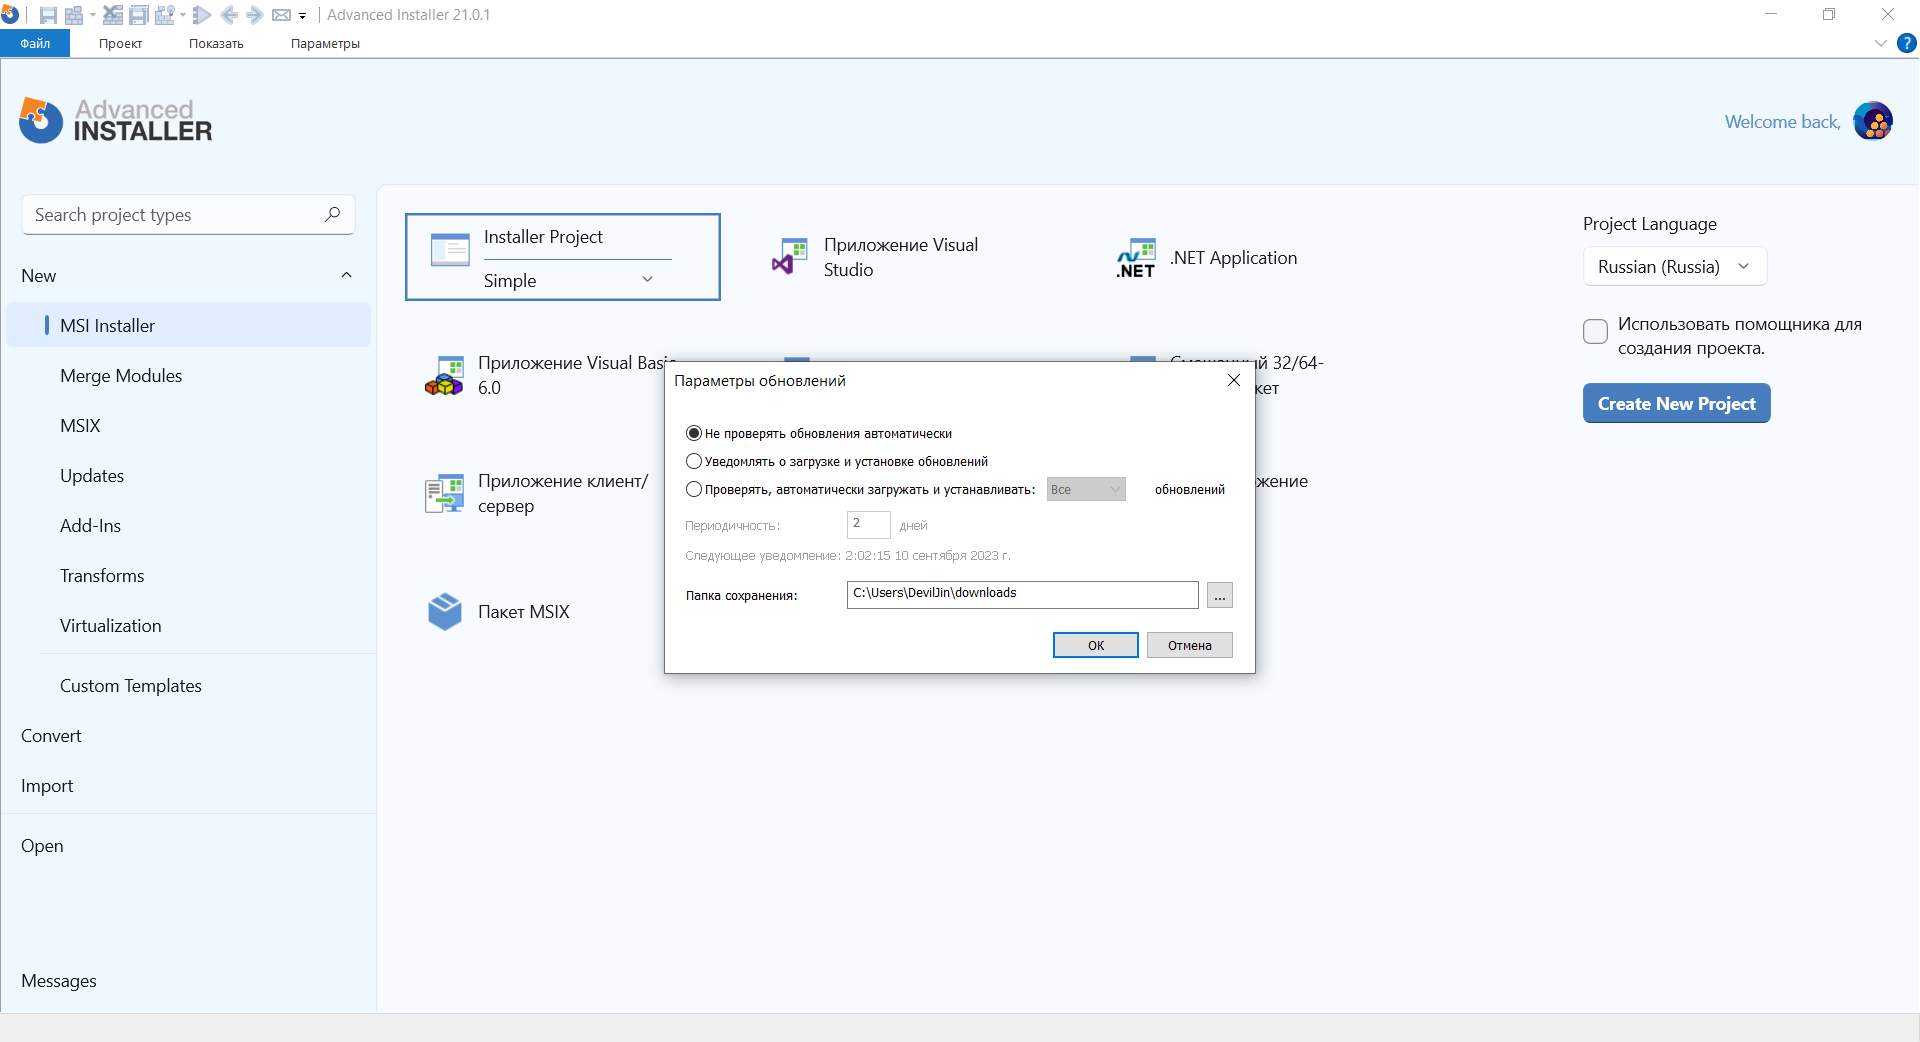Click OK in update settings dialog

(1095, 645)
